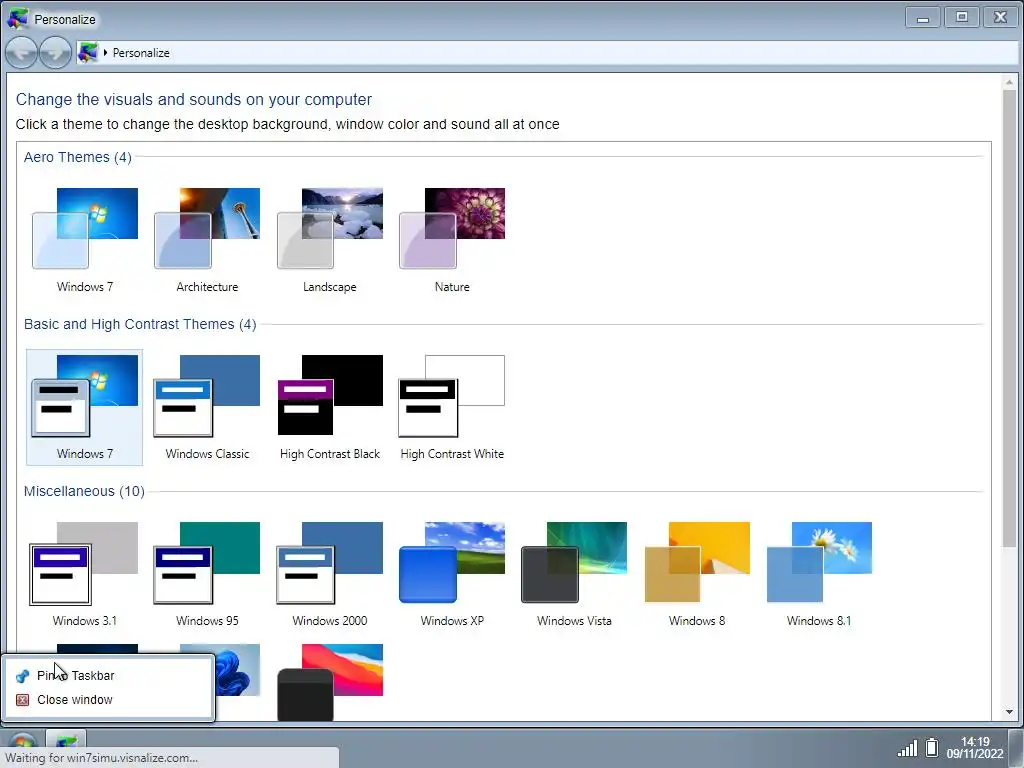The width and height of the screenshot is (1024, 768).
Task: Minimize the Personalize window
Action: [923, 18]
